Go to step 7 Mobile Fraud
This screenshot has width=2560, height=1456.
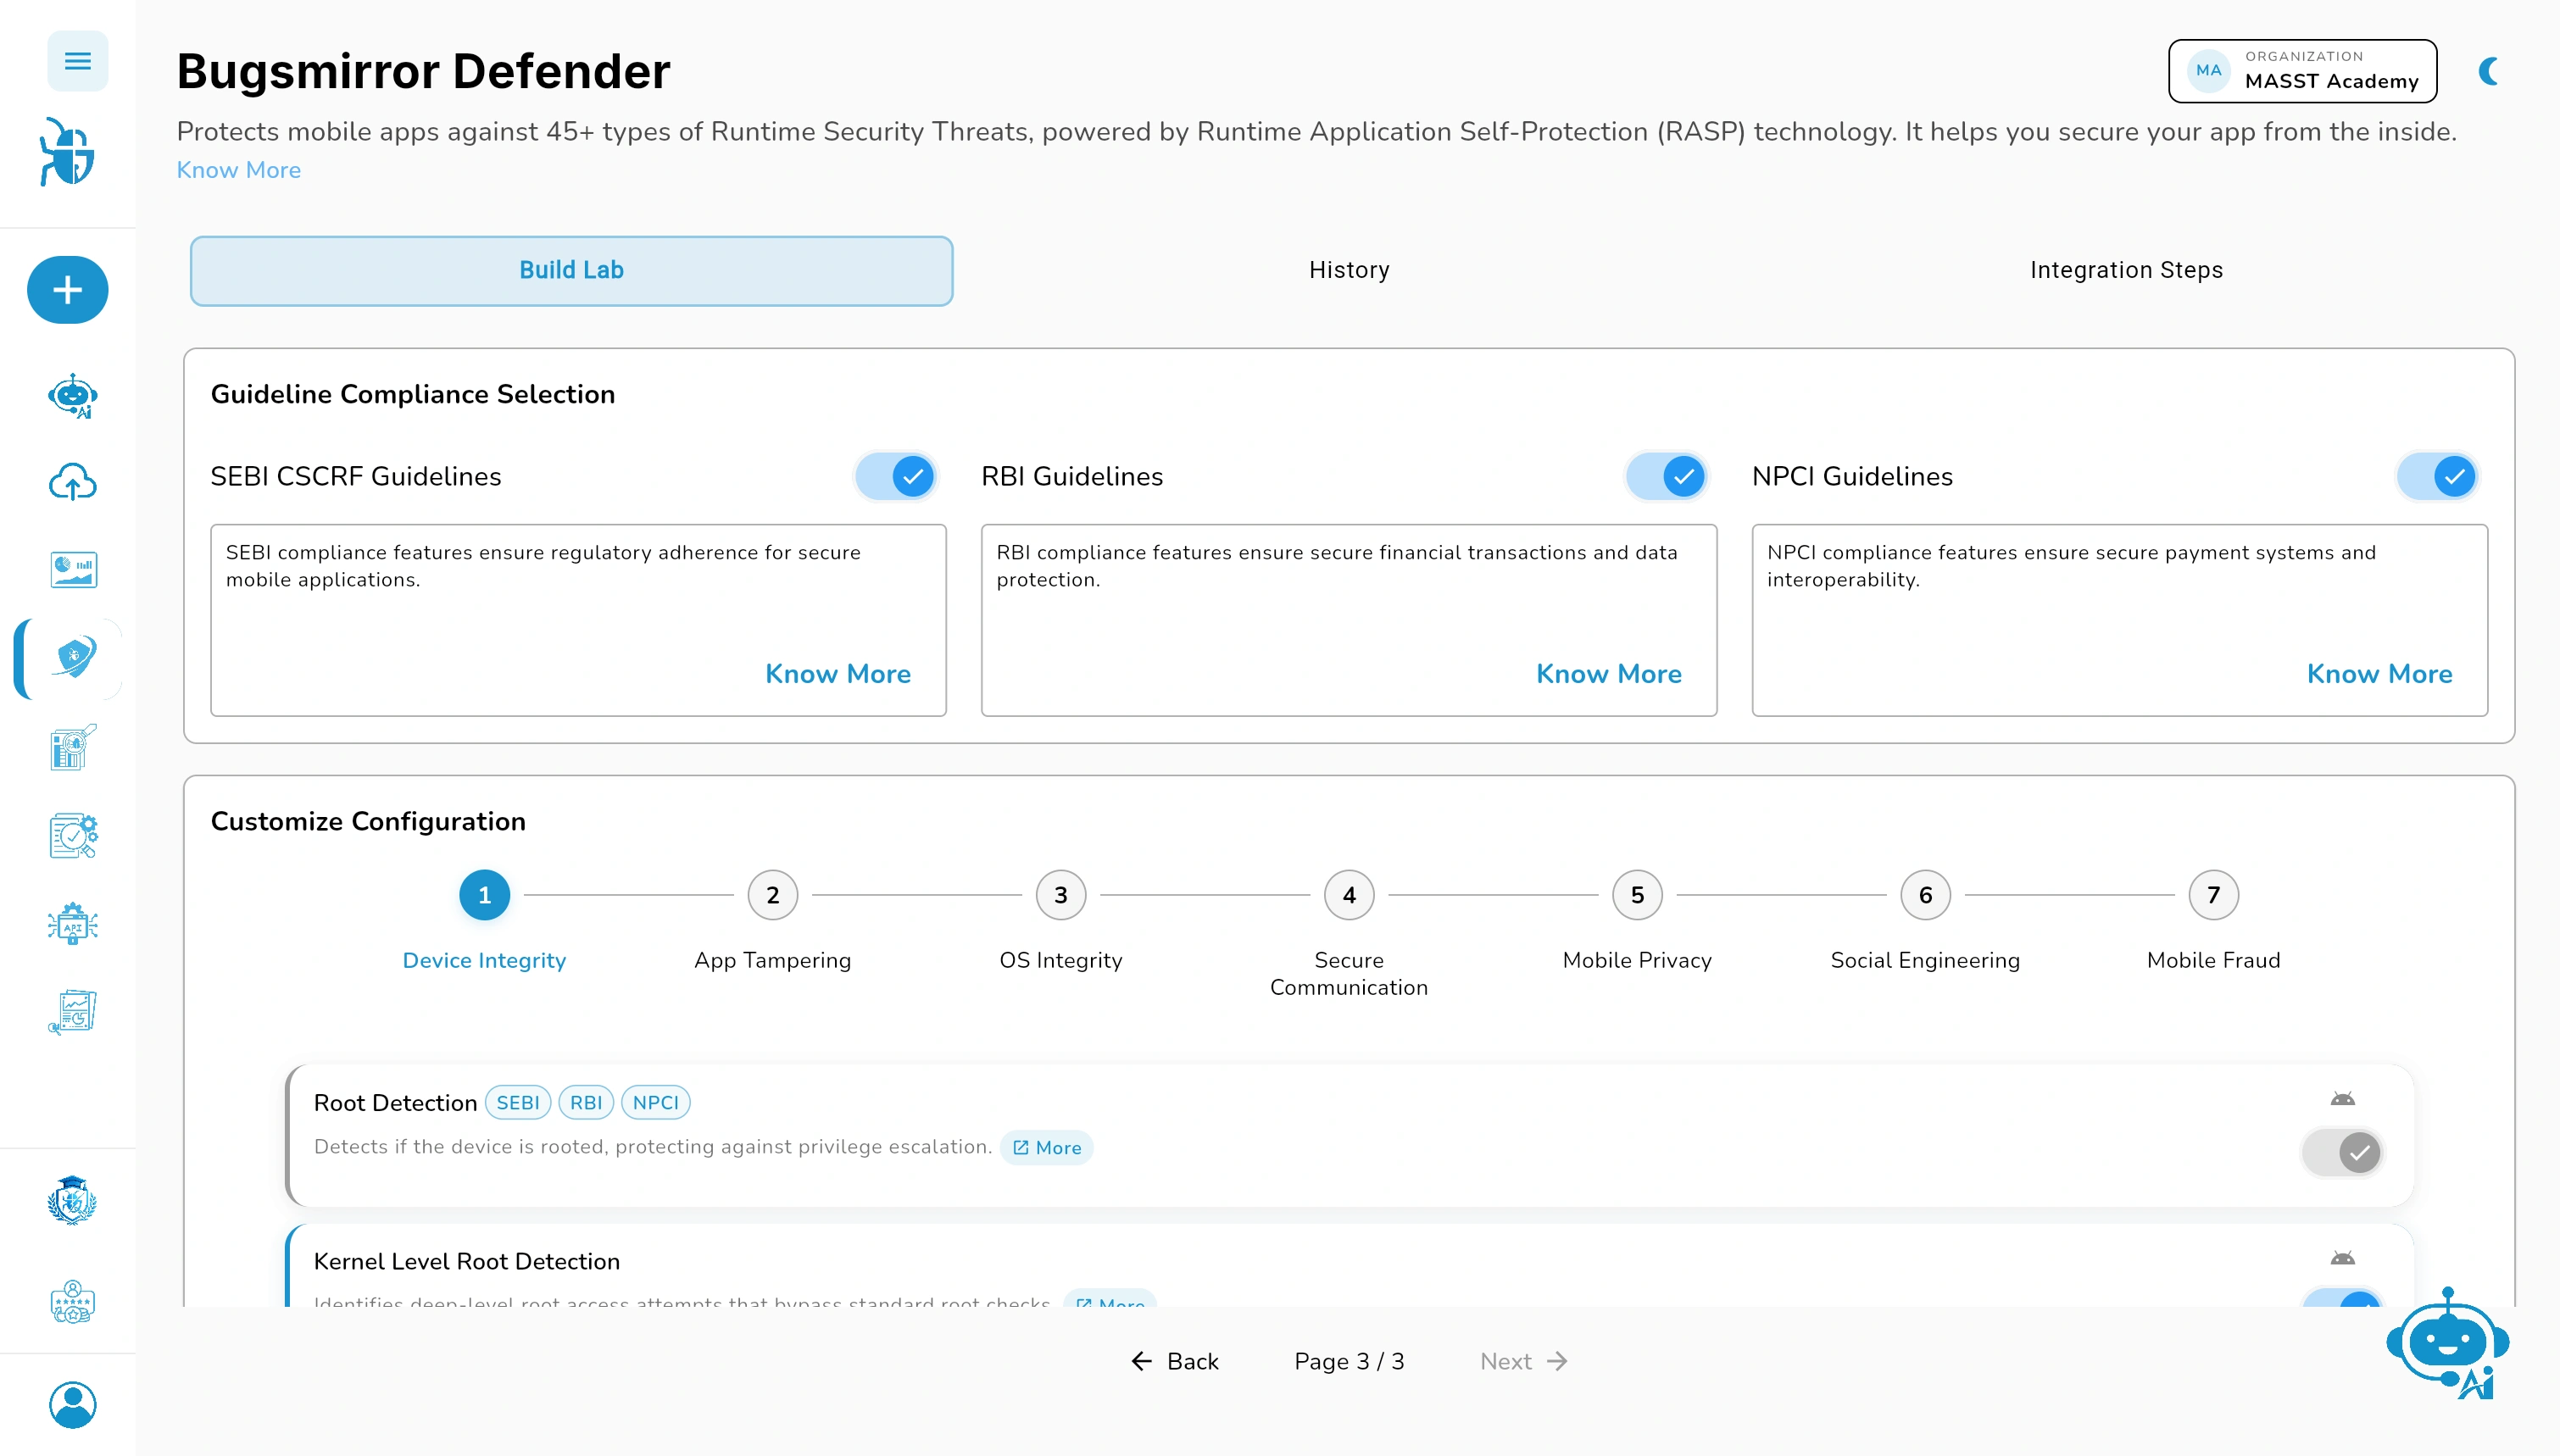(x=2213, y=895)
